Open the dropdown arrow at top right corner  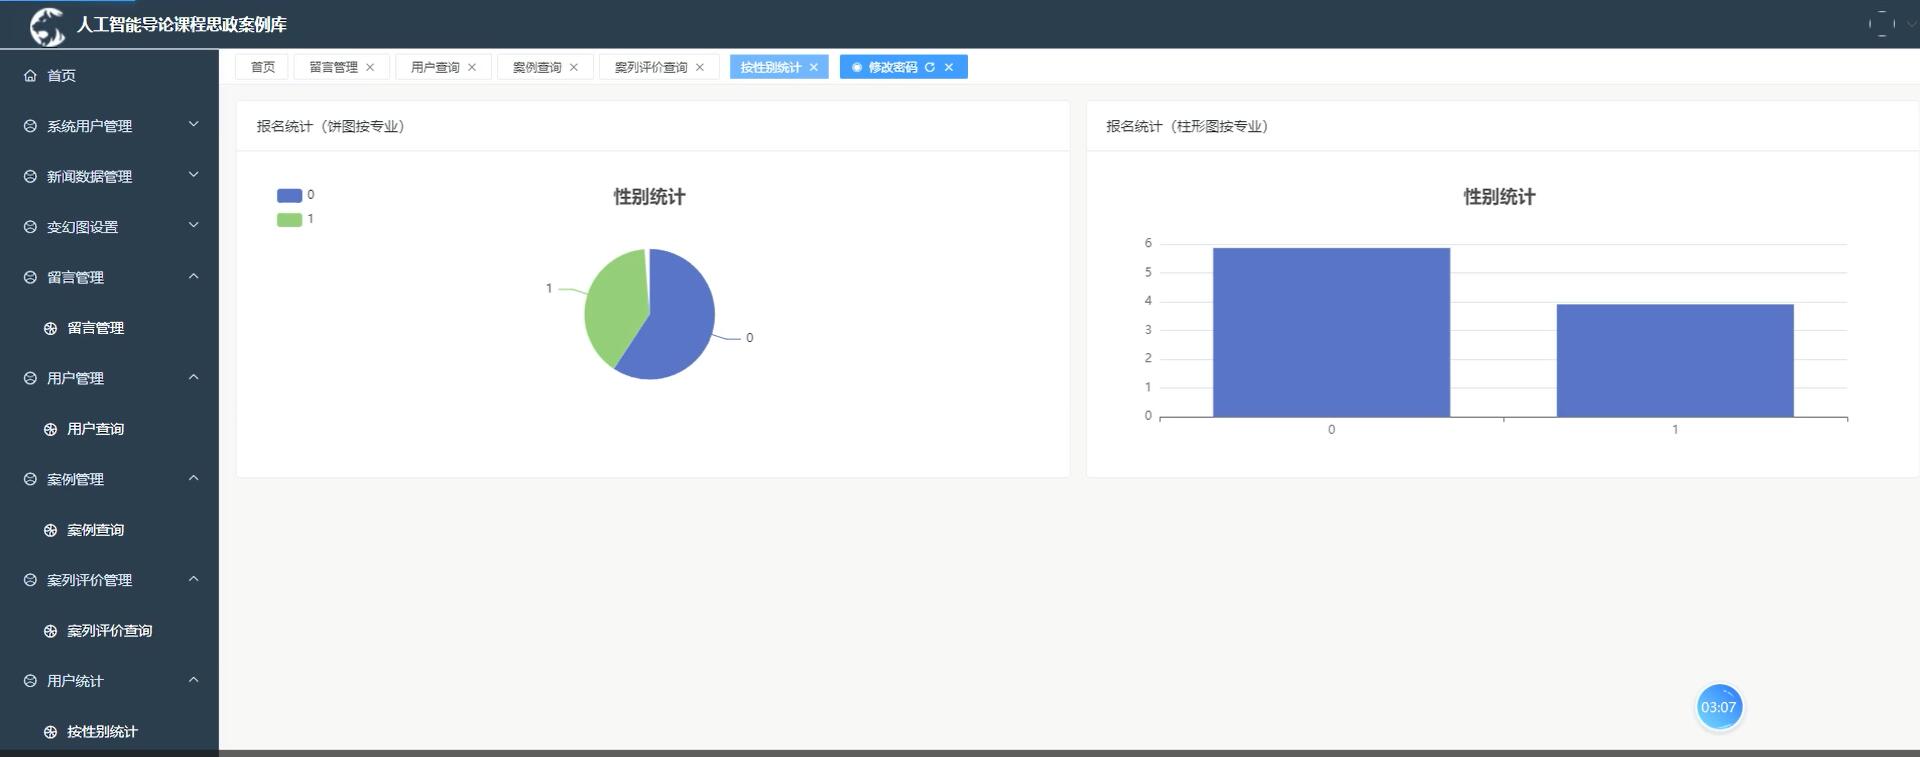point(1911,24)
